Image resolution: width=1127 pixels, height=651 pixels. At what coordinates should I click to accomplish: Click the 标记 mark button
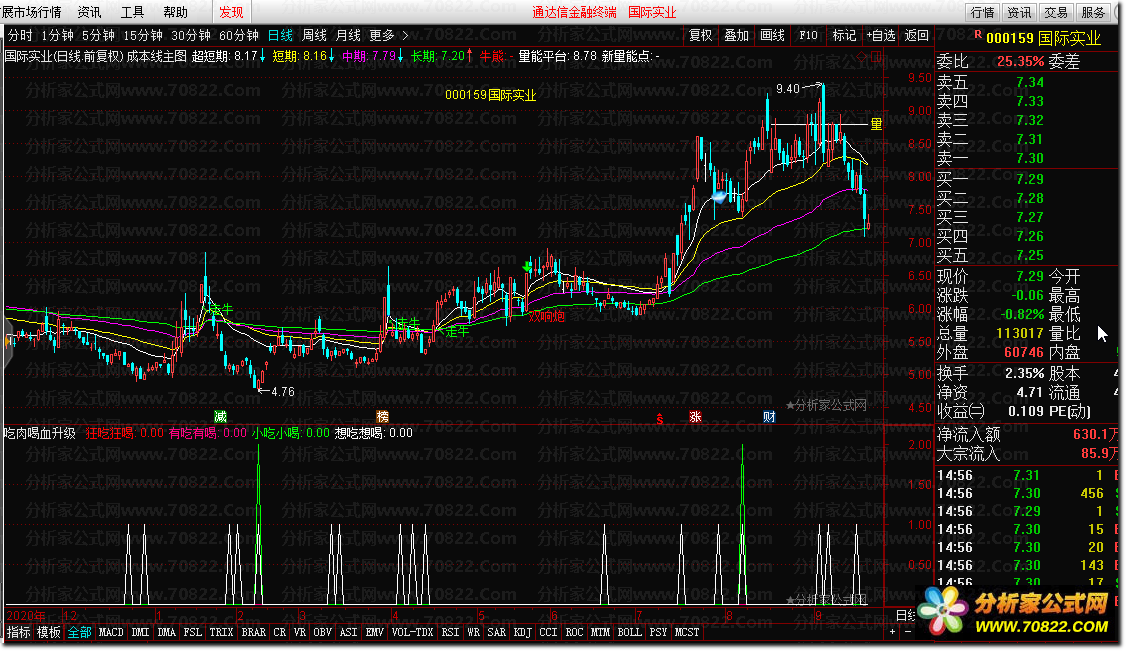(844, 35)
